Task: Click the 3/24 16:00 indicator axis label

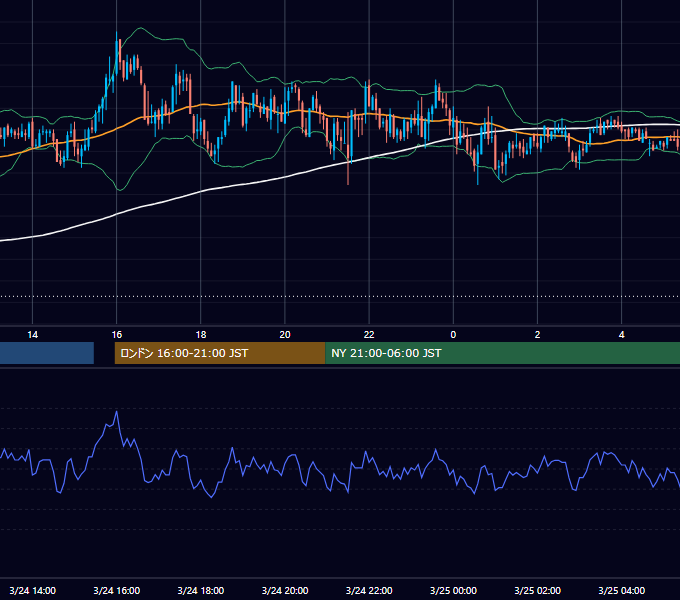Action: (x=117, y=590)
